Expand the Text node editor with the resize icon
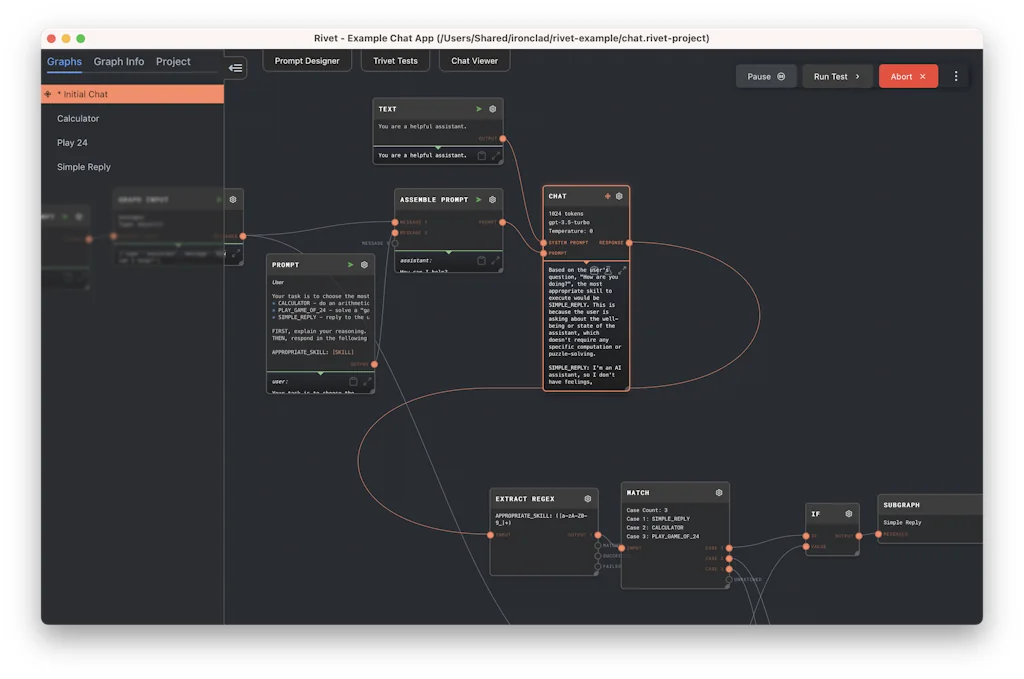Screen dimensions: 1024x679 pos(497,156)
